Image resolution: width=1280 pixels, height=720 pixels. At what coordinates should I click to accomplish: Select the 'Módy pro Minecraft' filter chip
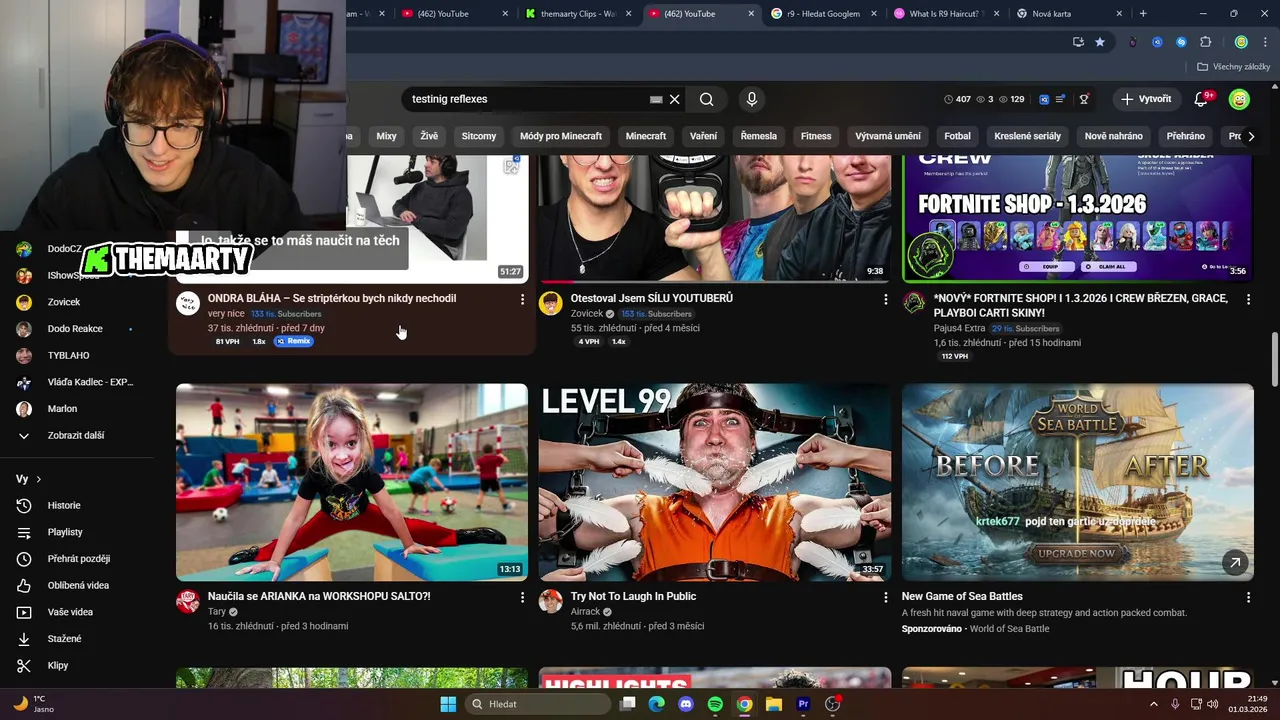pos(561,136)
